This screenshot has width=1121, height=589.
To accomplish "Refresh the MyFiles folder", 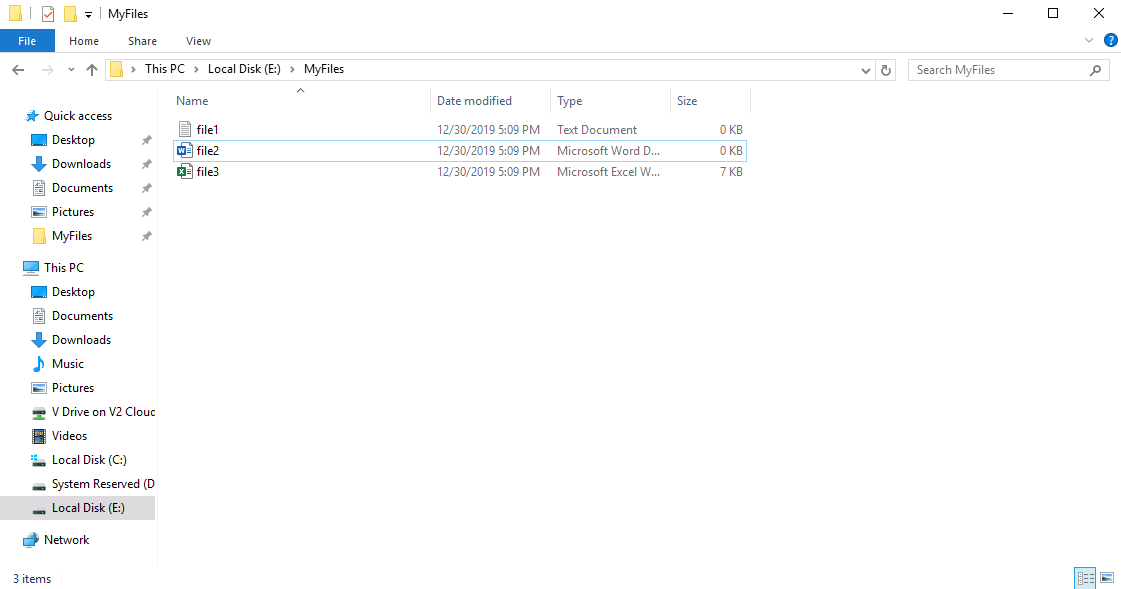I will [886, 70].
